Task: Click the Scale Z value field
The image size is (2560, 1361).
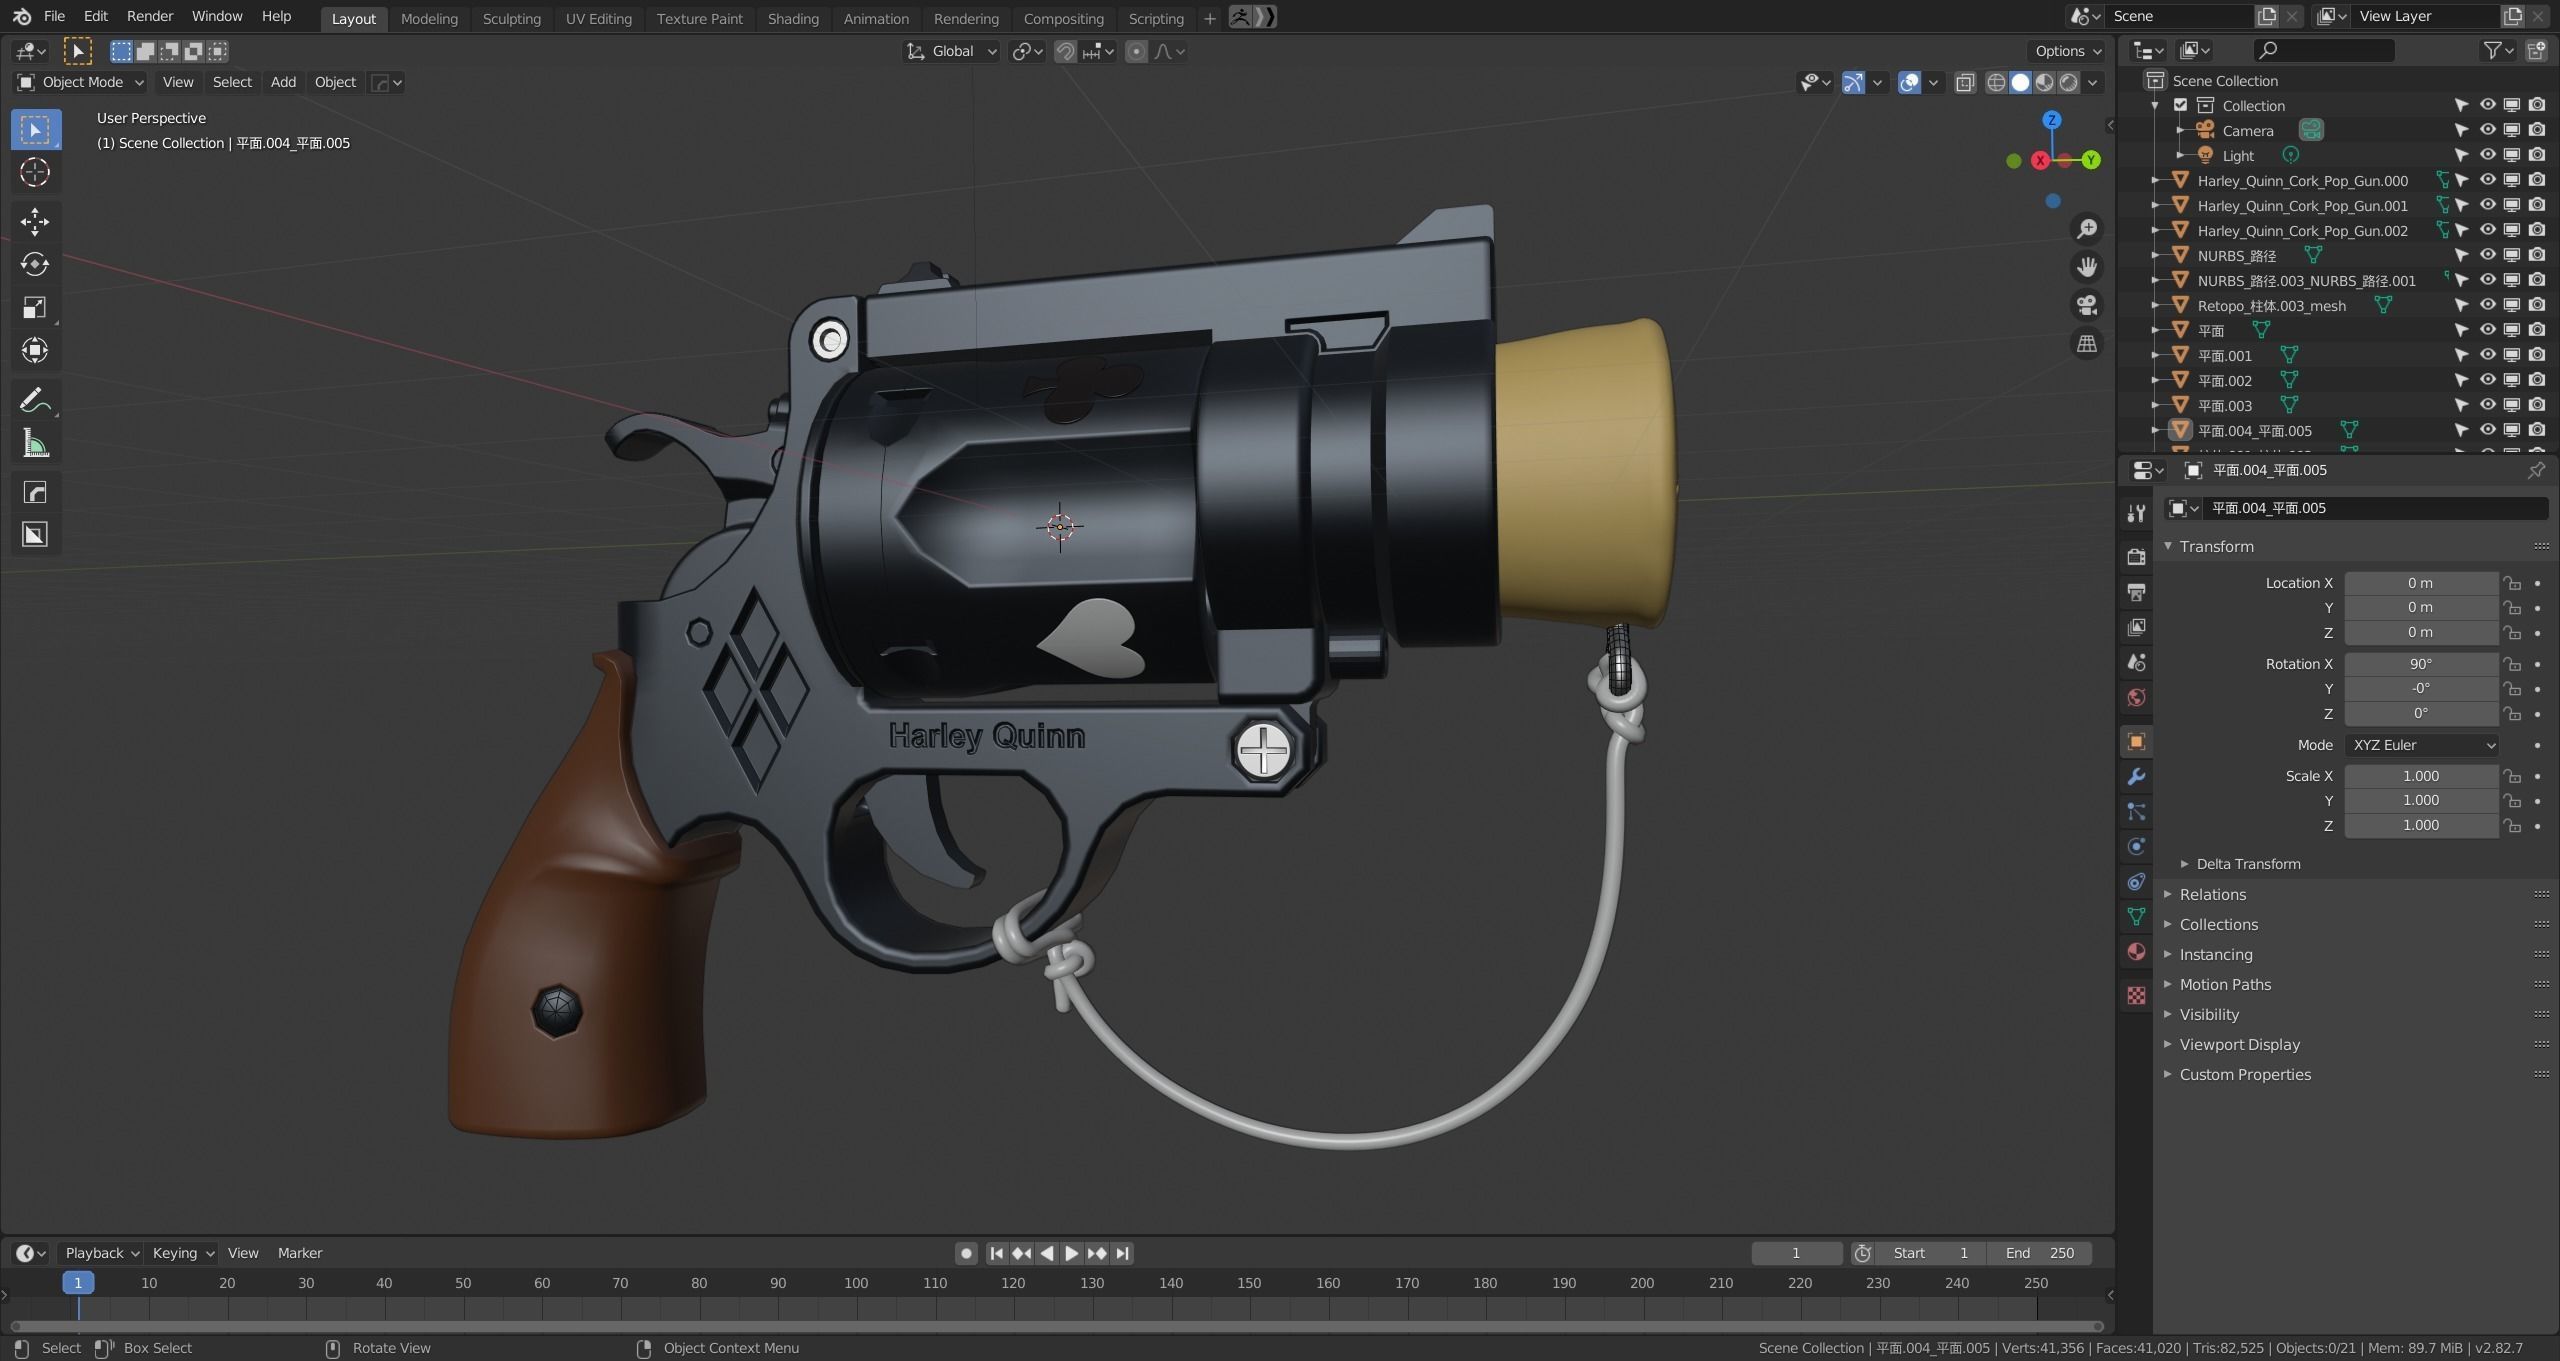Action: (2421, 825)
